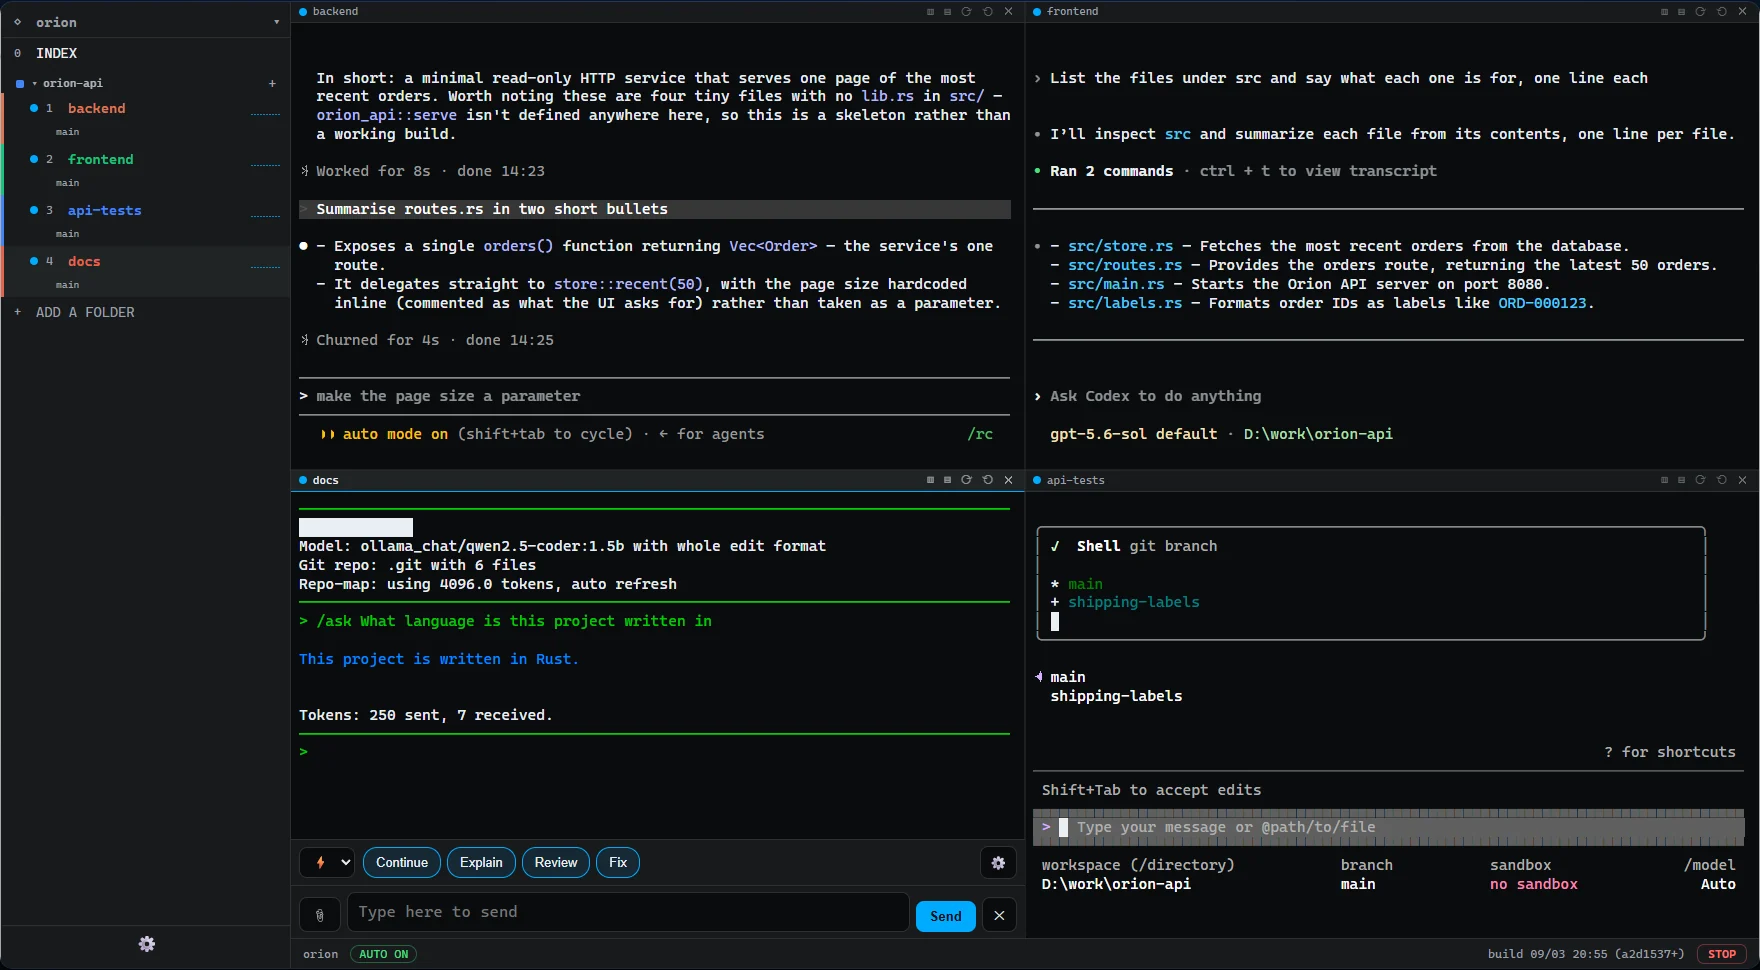Click the clockwise reload icon in the docs pane header

click(966, 480)
